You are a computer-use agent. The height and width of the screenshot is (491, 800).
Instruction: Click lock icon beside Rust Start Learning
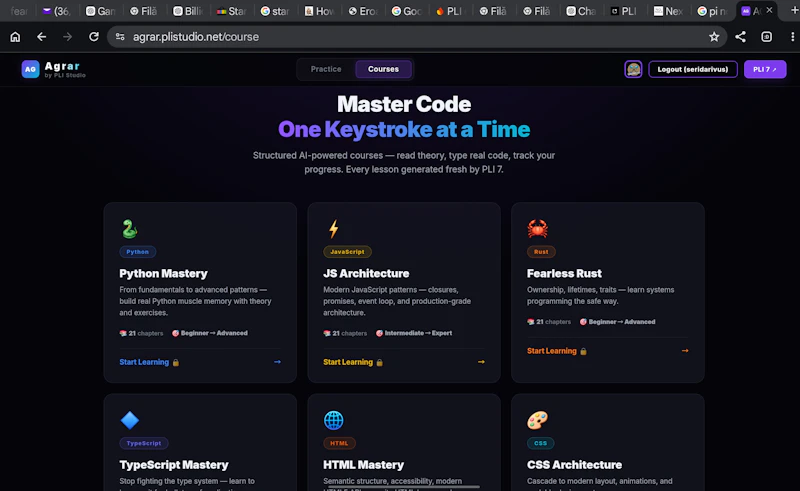pos(583,351)
